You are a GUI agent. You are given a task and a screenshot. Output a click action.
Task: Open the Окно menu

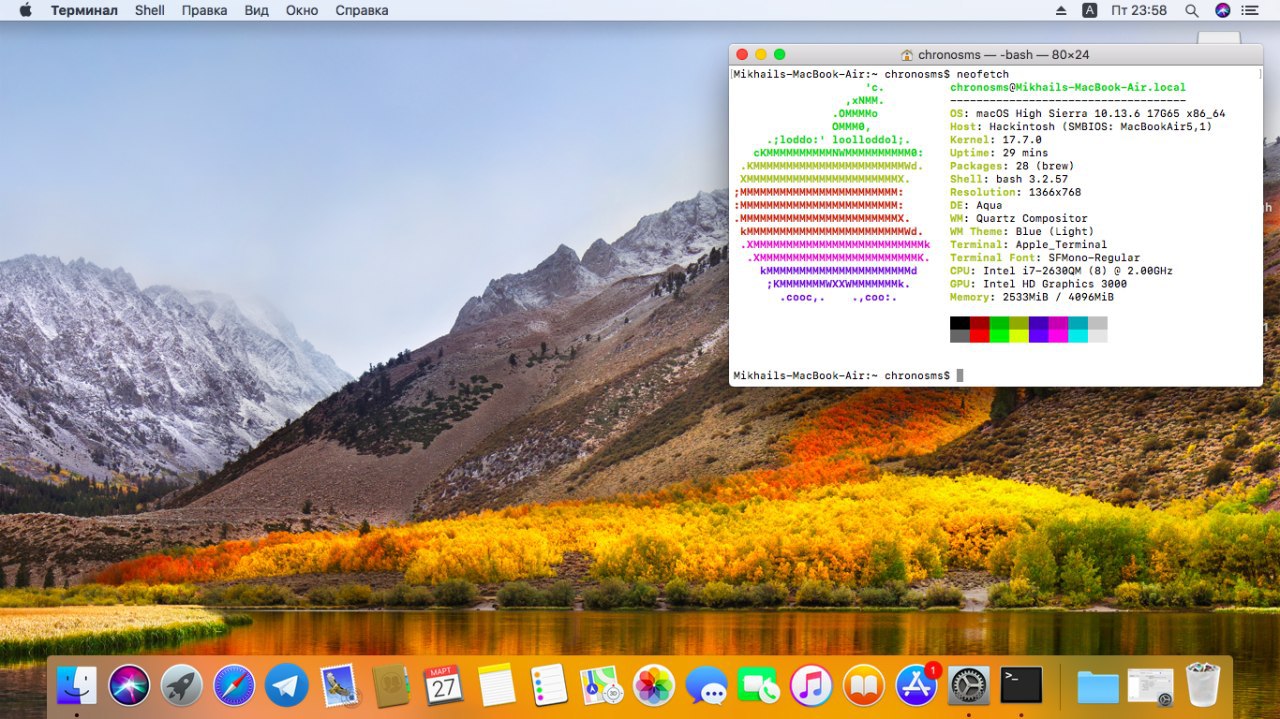click(302, 10)
